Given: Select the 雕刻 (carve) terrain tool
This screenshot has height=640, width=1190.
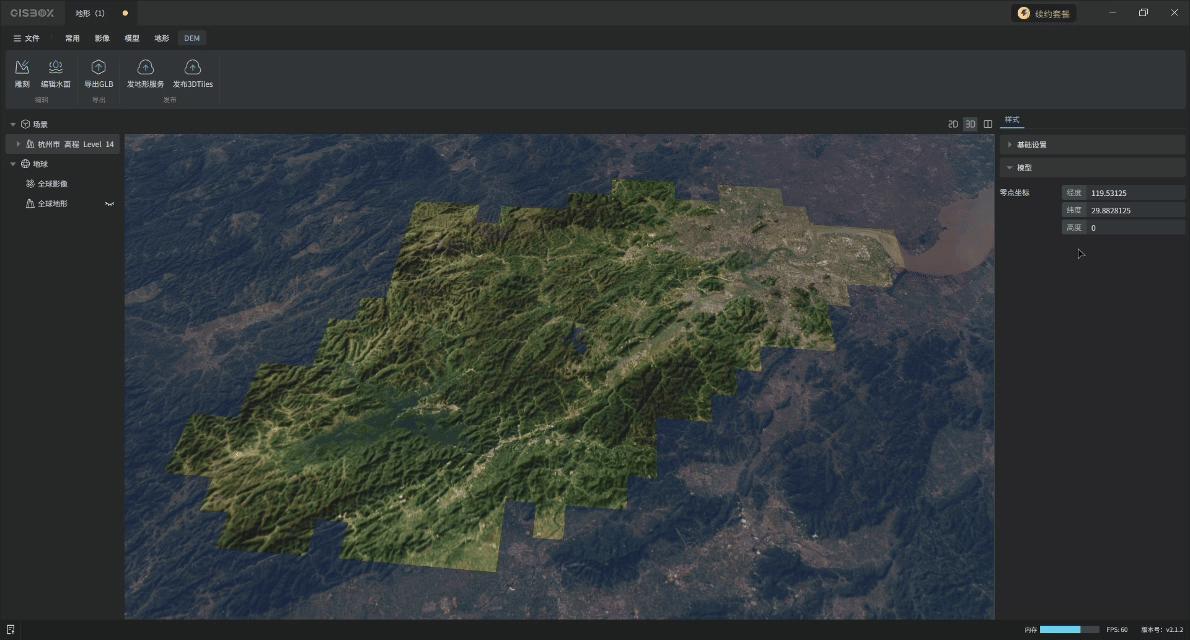Looking at the screenshot, I should (22, 68).
